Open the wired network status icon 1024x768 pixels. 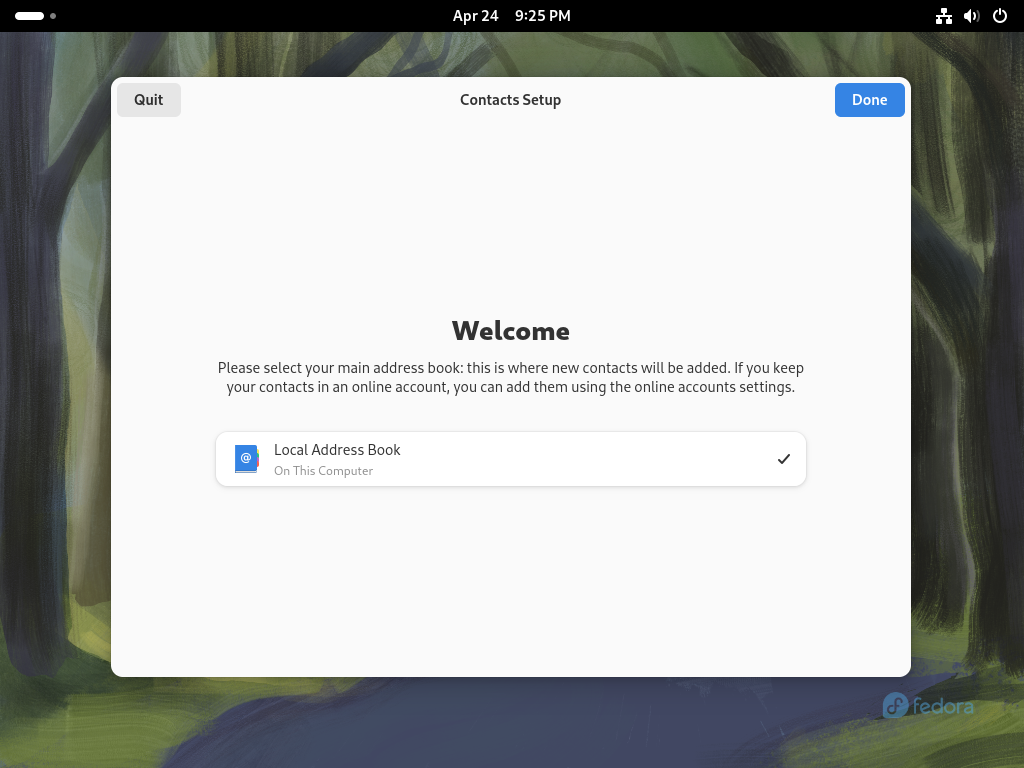pyautogui.click(x=943, y=16)
